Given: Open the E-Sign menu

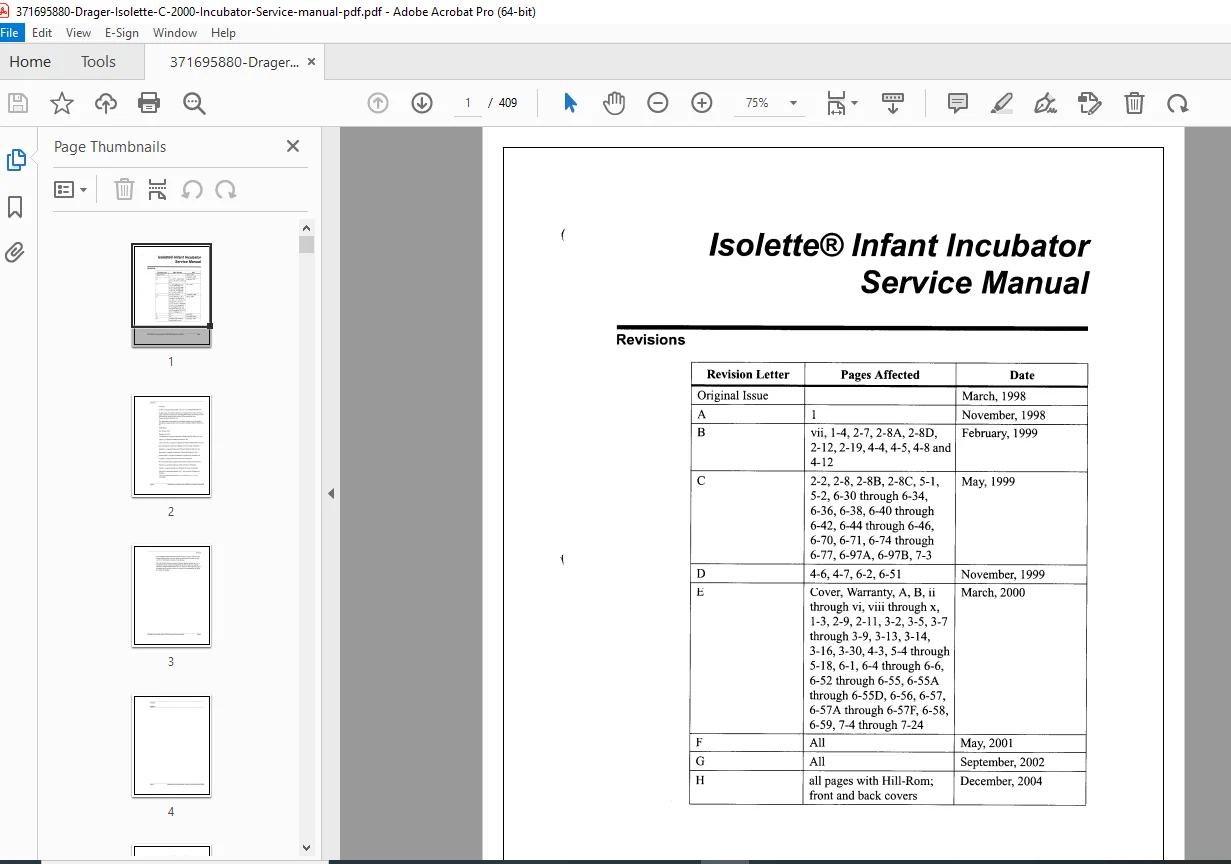Looking at the screenshot, I should [122, 33].
